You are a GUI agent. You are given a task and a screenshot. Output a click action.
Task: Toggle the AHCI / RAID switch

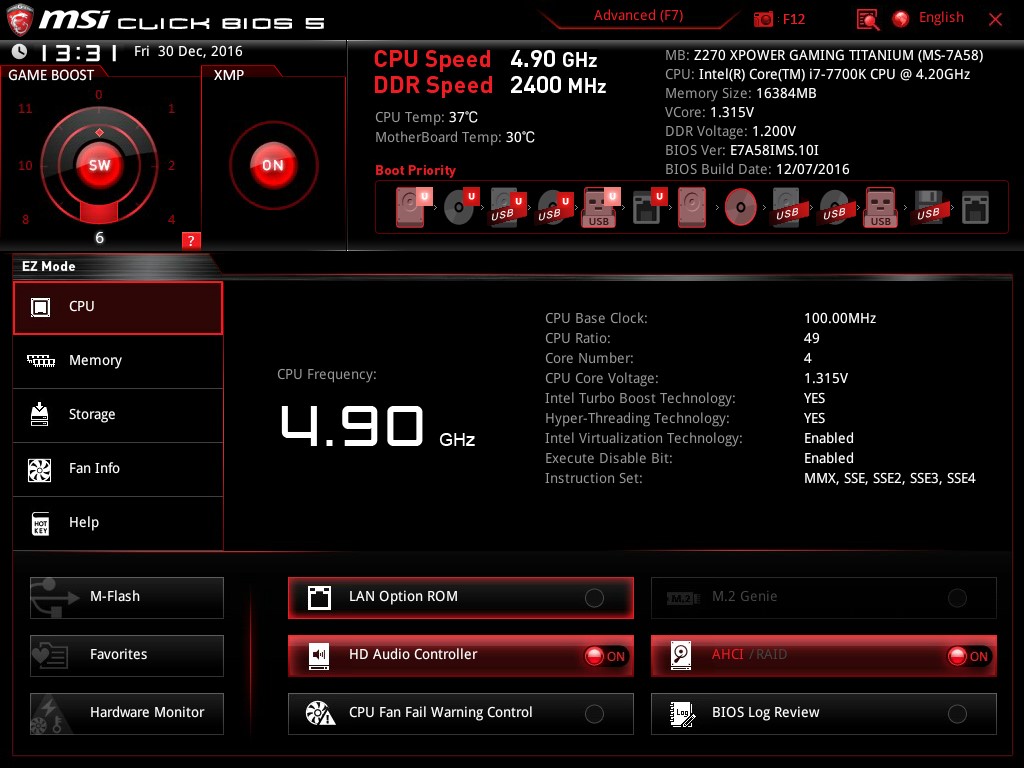968,656
